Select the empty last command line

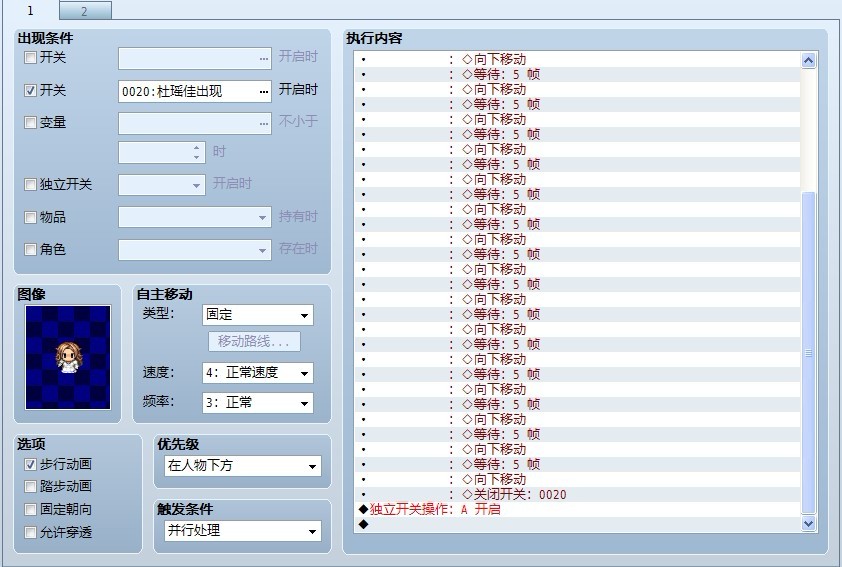(x=577, y=525)
